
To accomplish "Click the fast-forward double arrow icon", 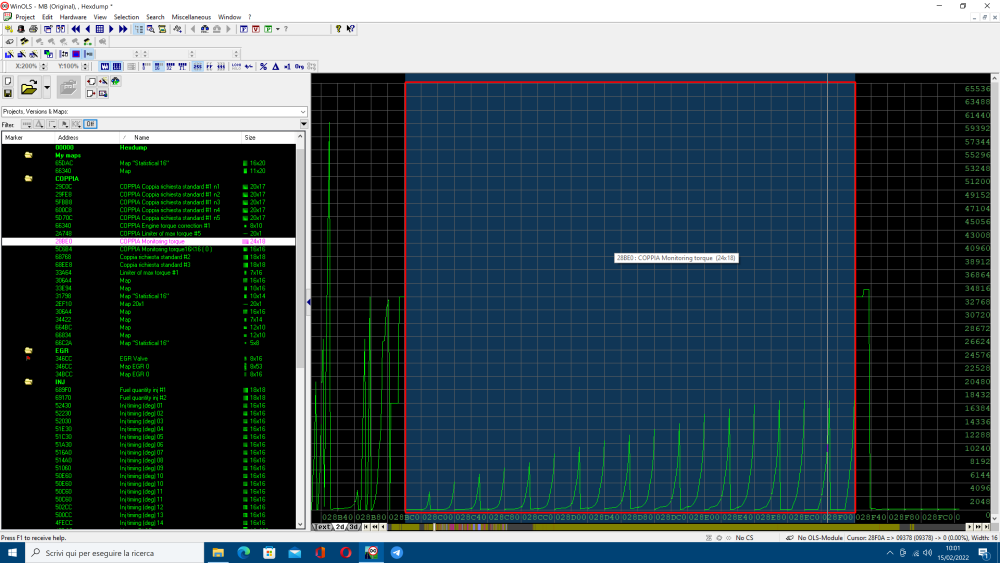I will click(123, 29).
